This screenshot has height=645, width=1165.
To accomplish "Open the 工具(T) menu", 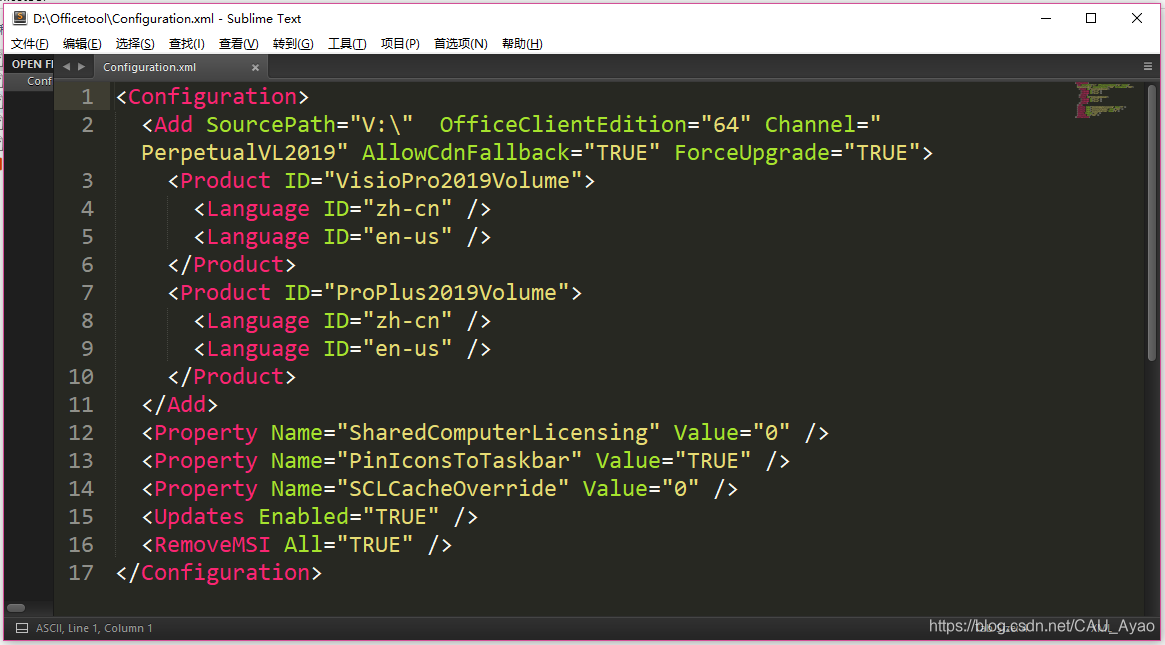I will 347,44.
